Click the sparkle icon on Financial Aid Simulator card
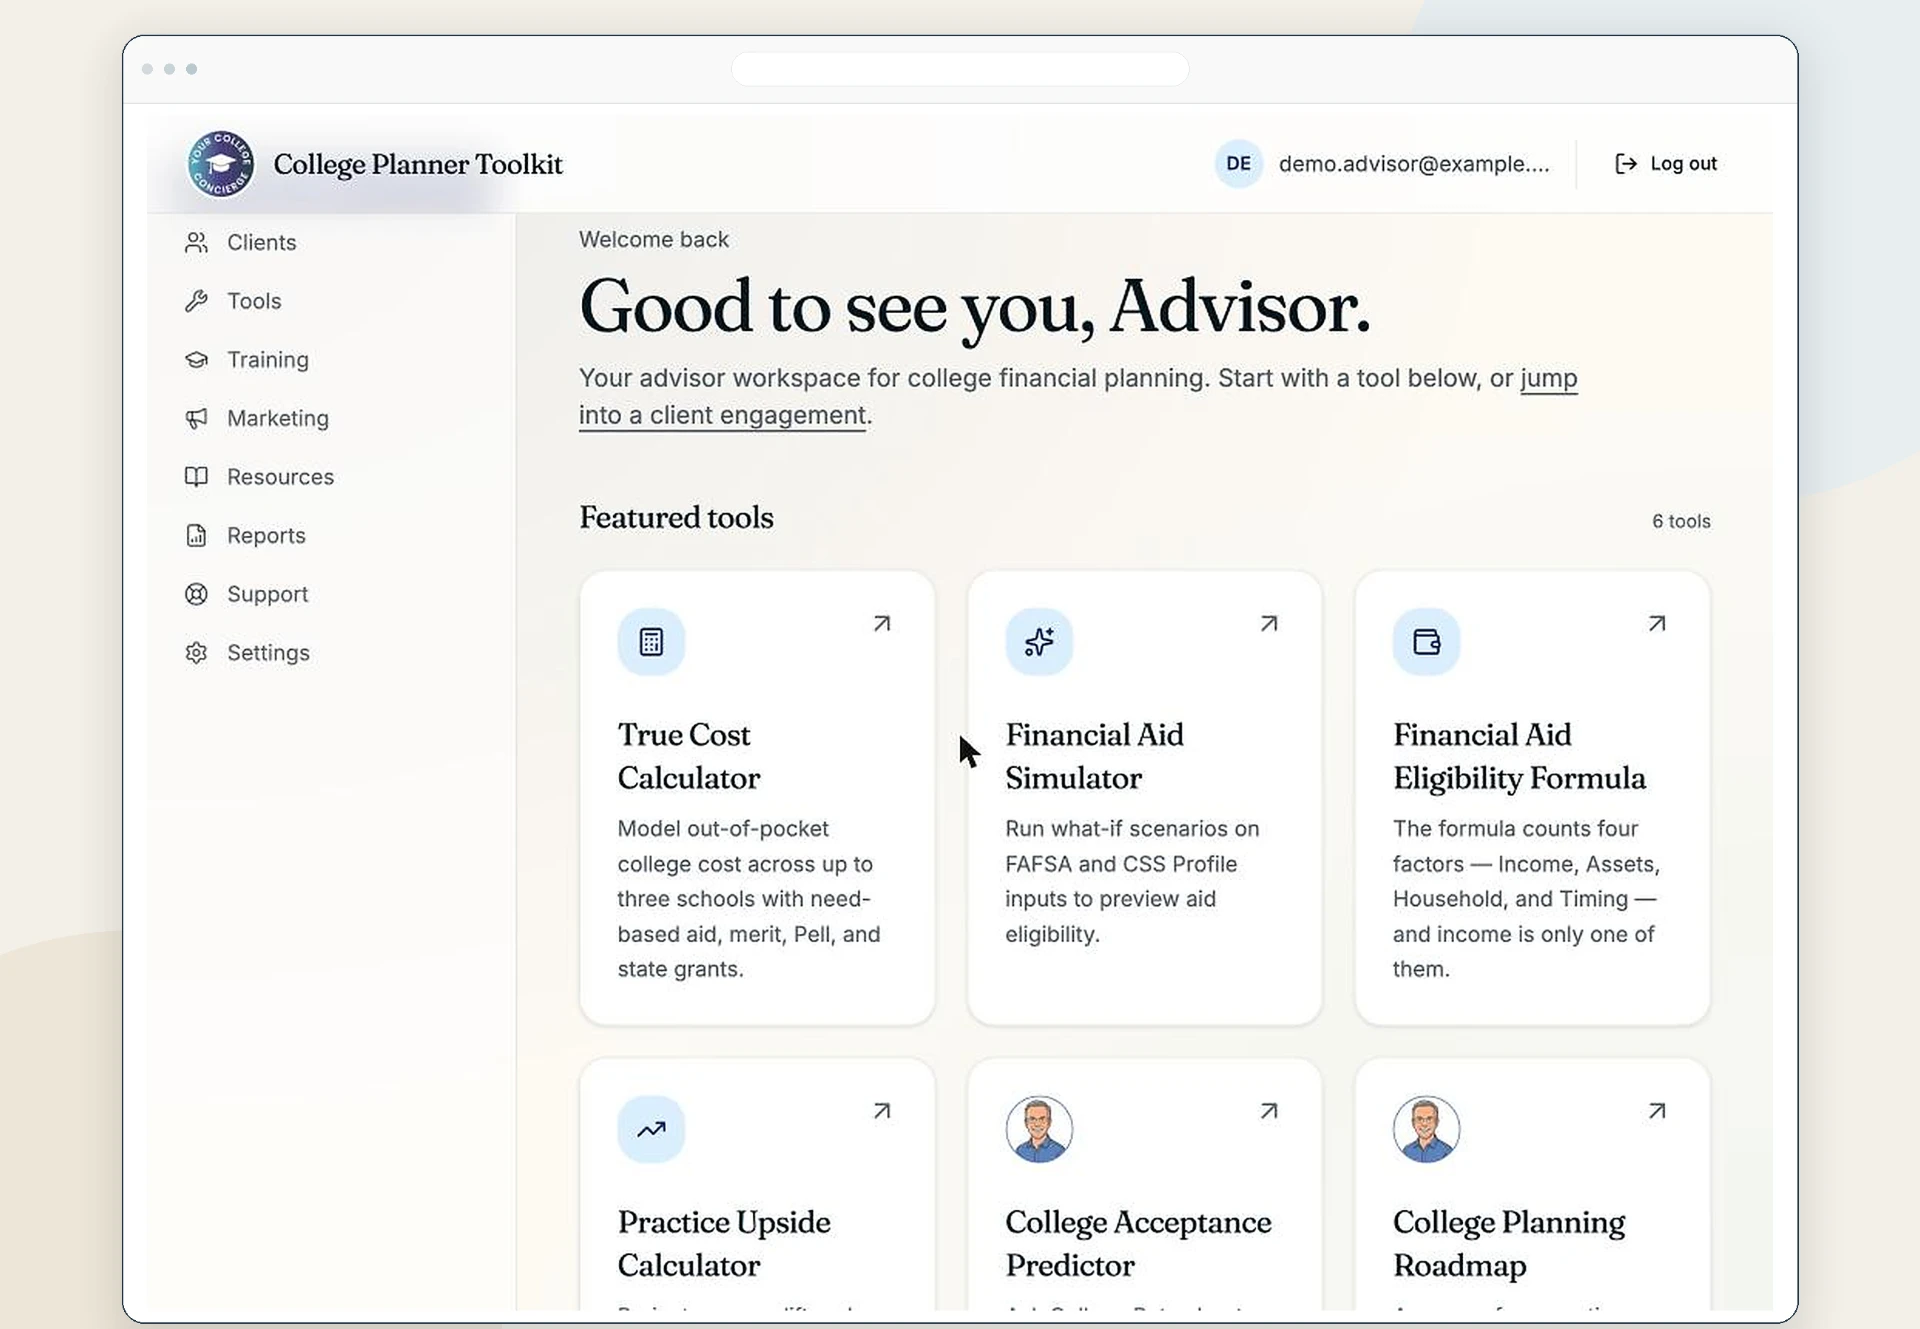The height and width of the screenshot is (1329, 1920). pyautogui.click(x=1039, y=642)
